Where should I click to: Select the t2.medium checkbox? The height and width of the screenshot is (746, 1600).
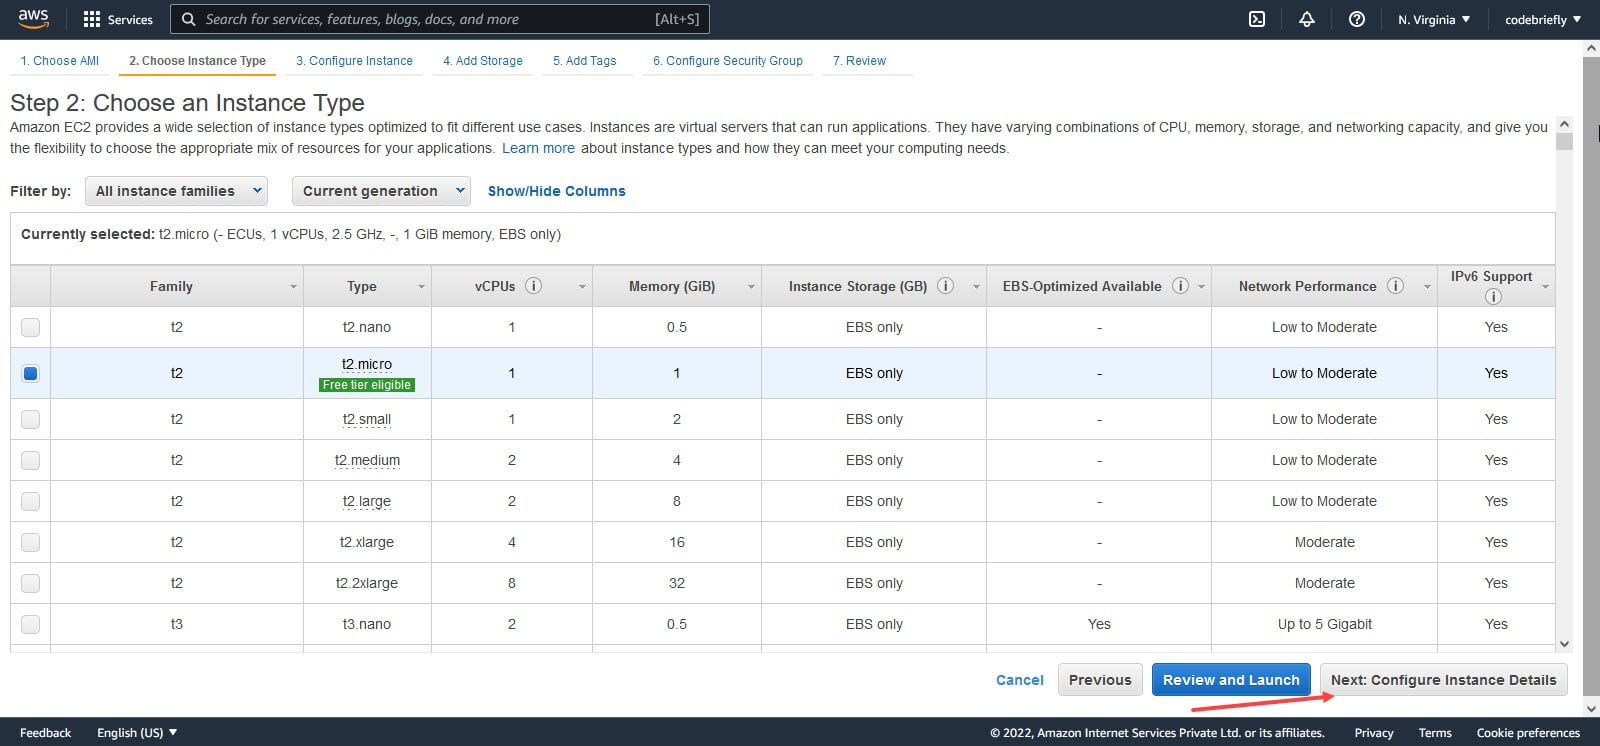[x=30, y=460]
